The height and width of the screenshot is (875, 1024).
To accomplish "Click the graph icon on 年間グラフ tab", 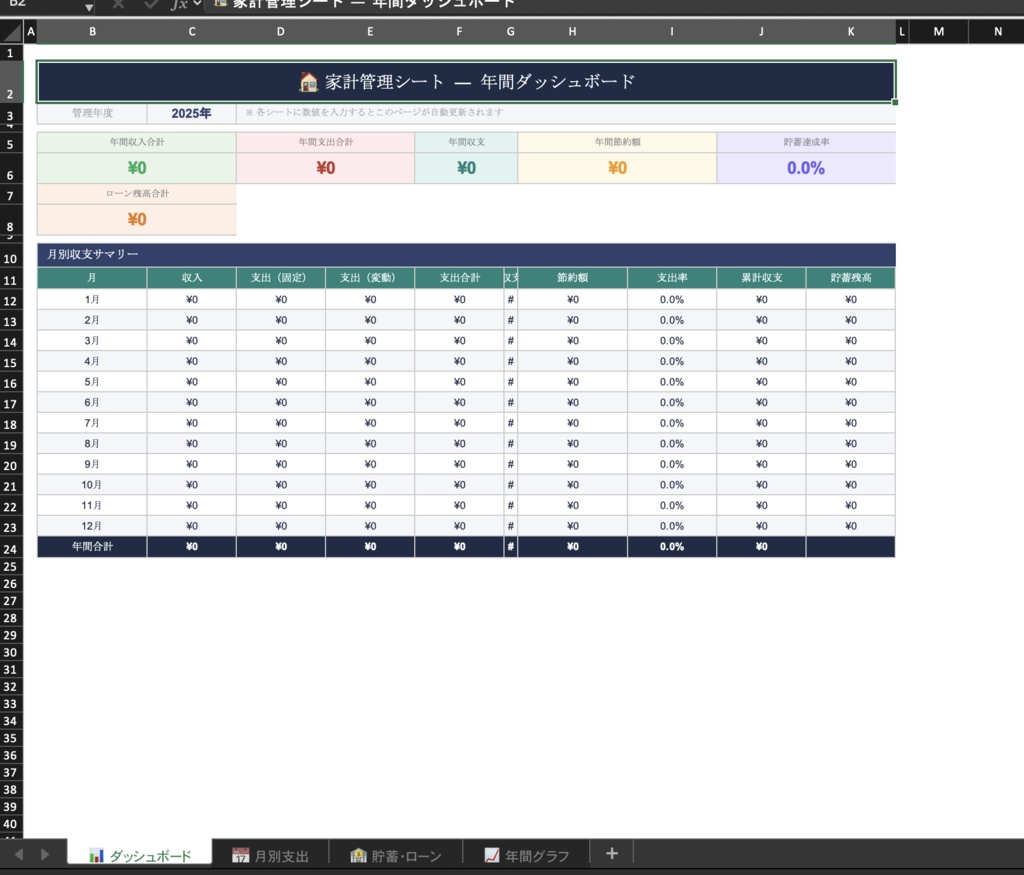I will point(492,855).
